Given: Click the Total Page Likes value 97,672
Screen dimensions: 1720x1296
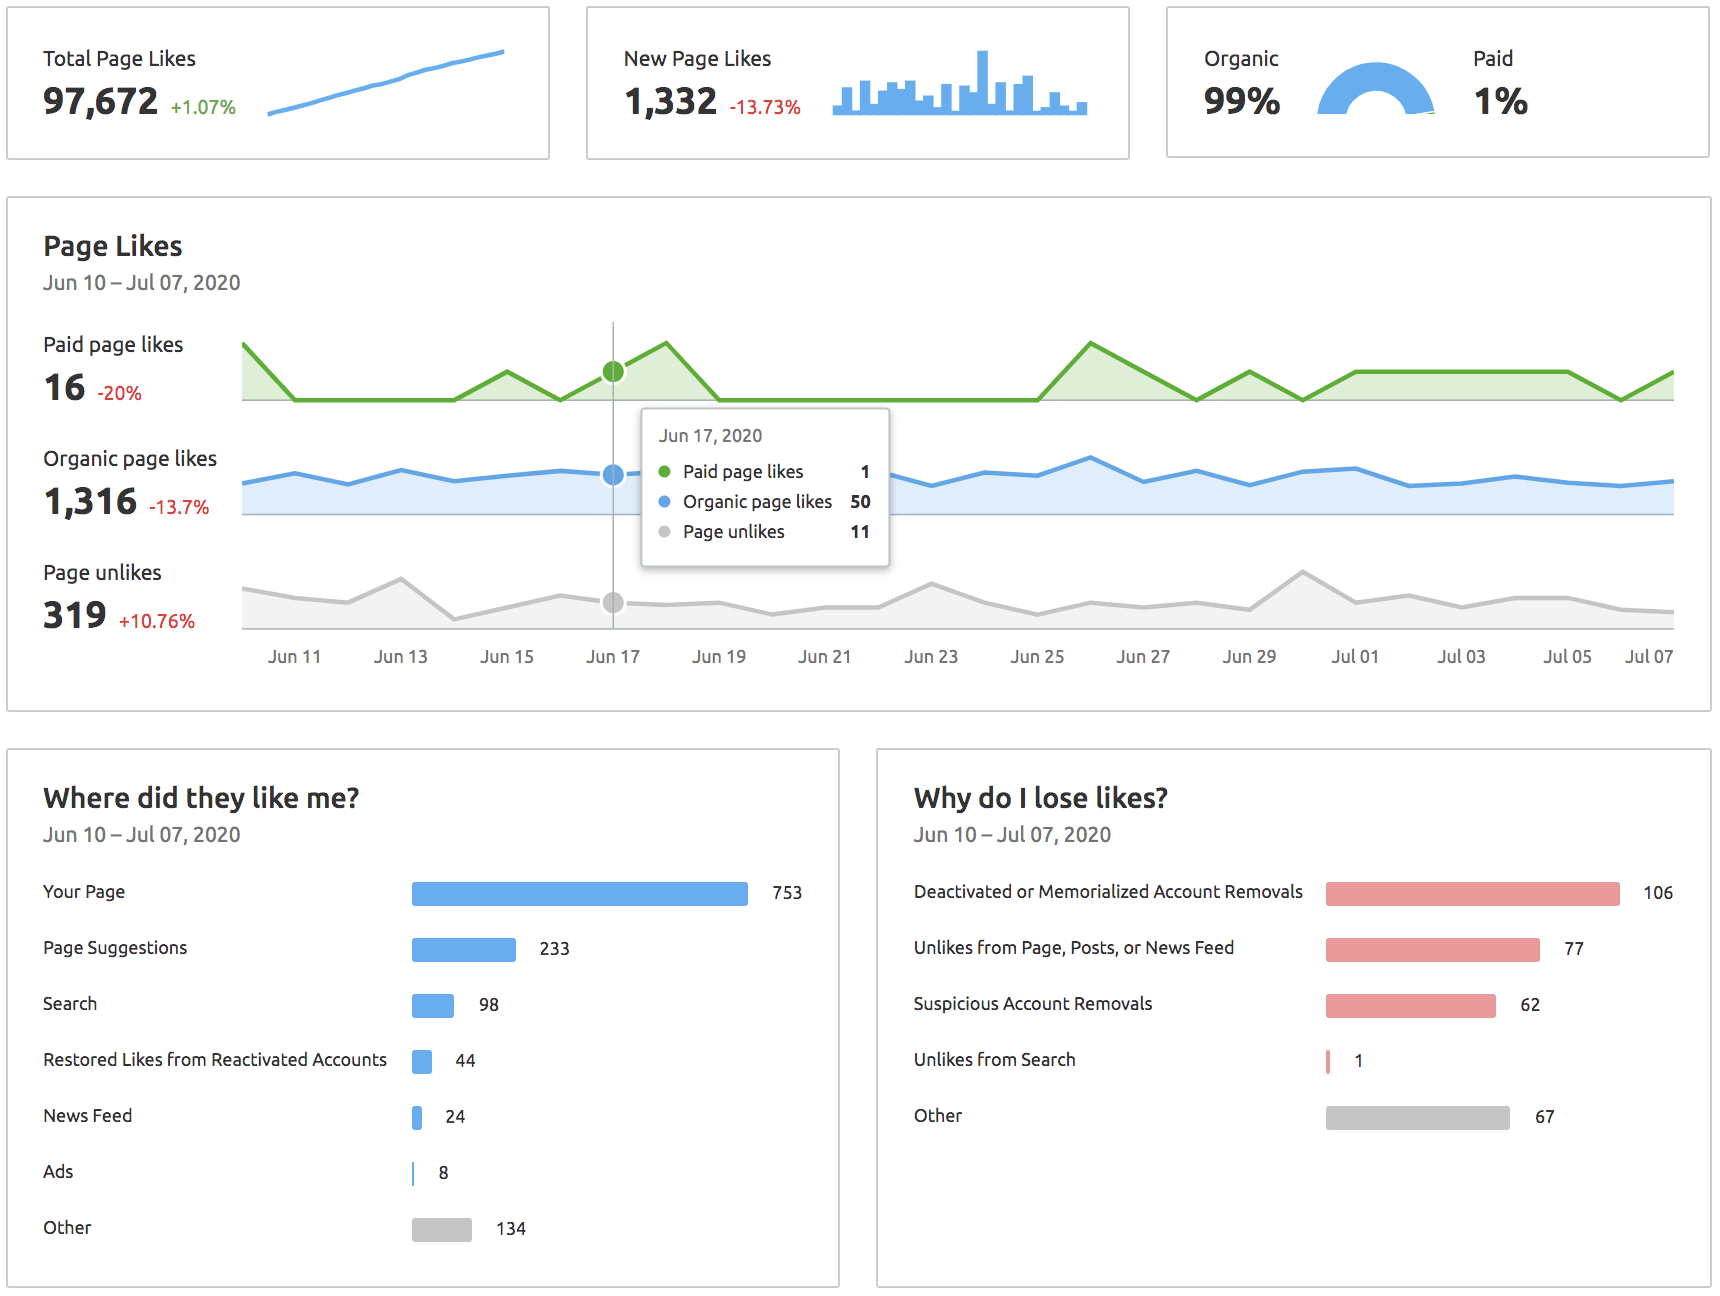Looking at the screenshot, I should click(x=100, y=101).
